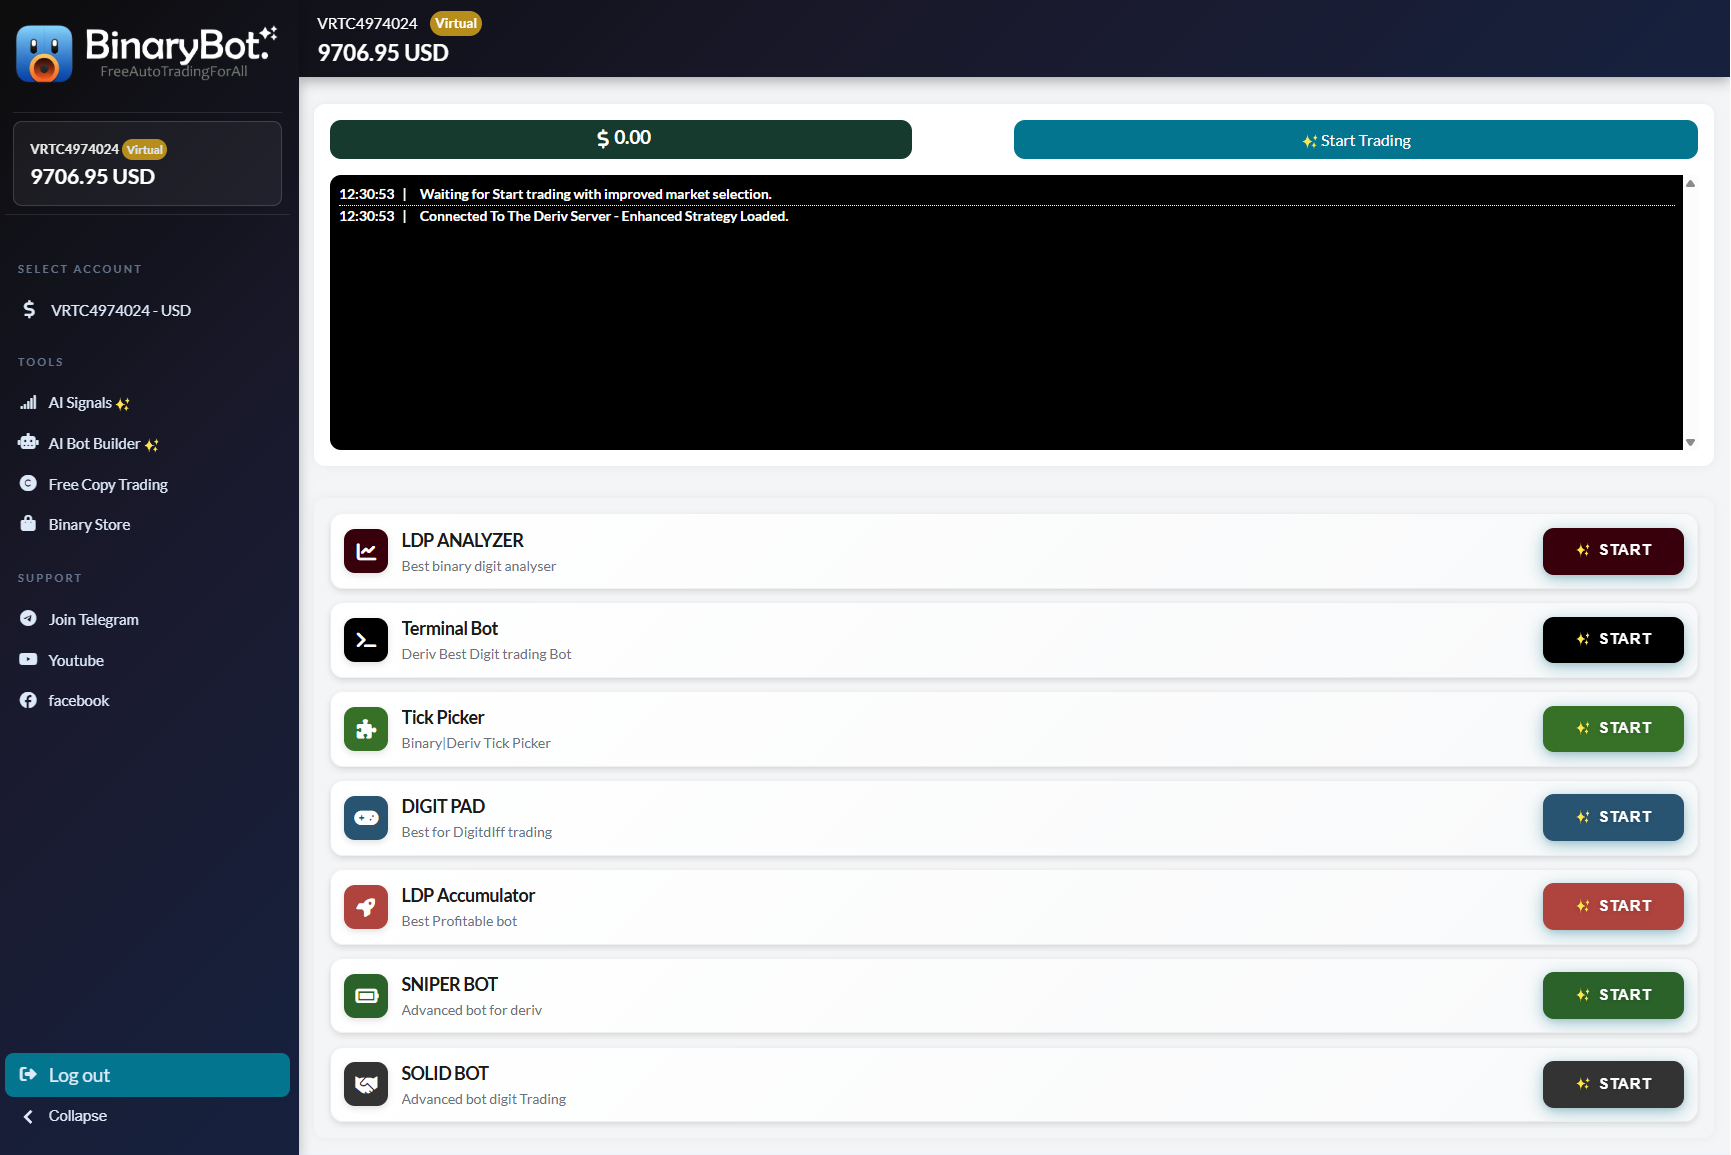This screenshot has height=1155, width=1731.
Task: Click the LDP Accumulator rocket icon
Action: point(366,907)
